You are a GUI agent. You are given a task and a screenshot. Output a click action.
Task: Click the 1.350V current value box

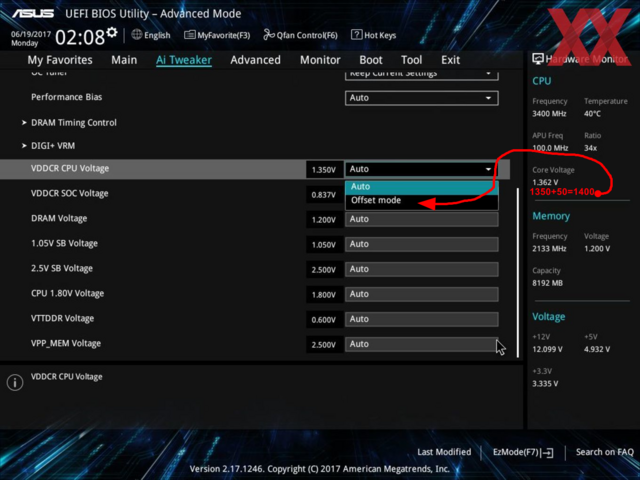(324, 169)
